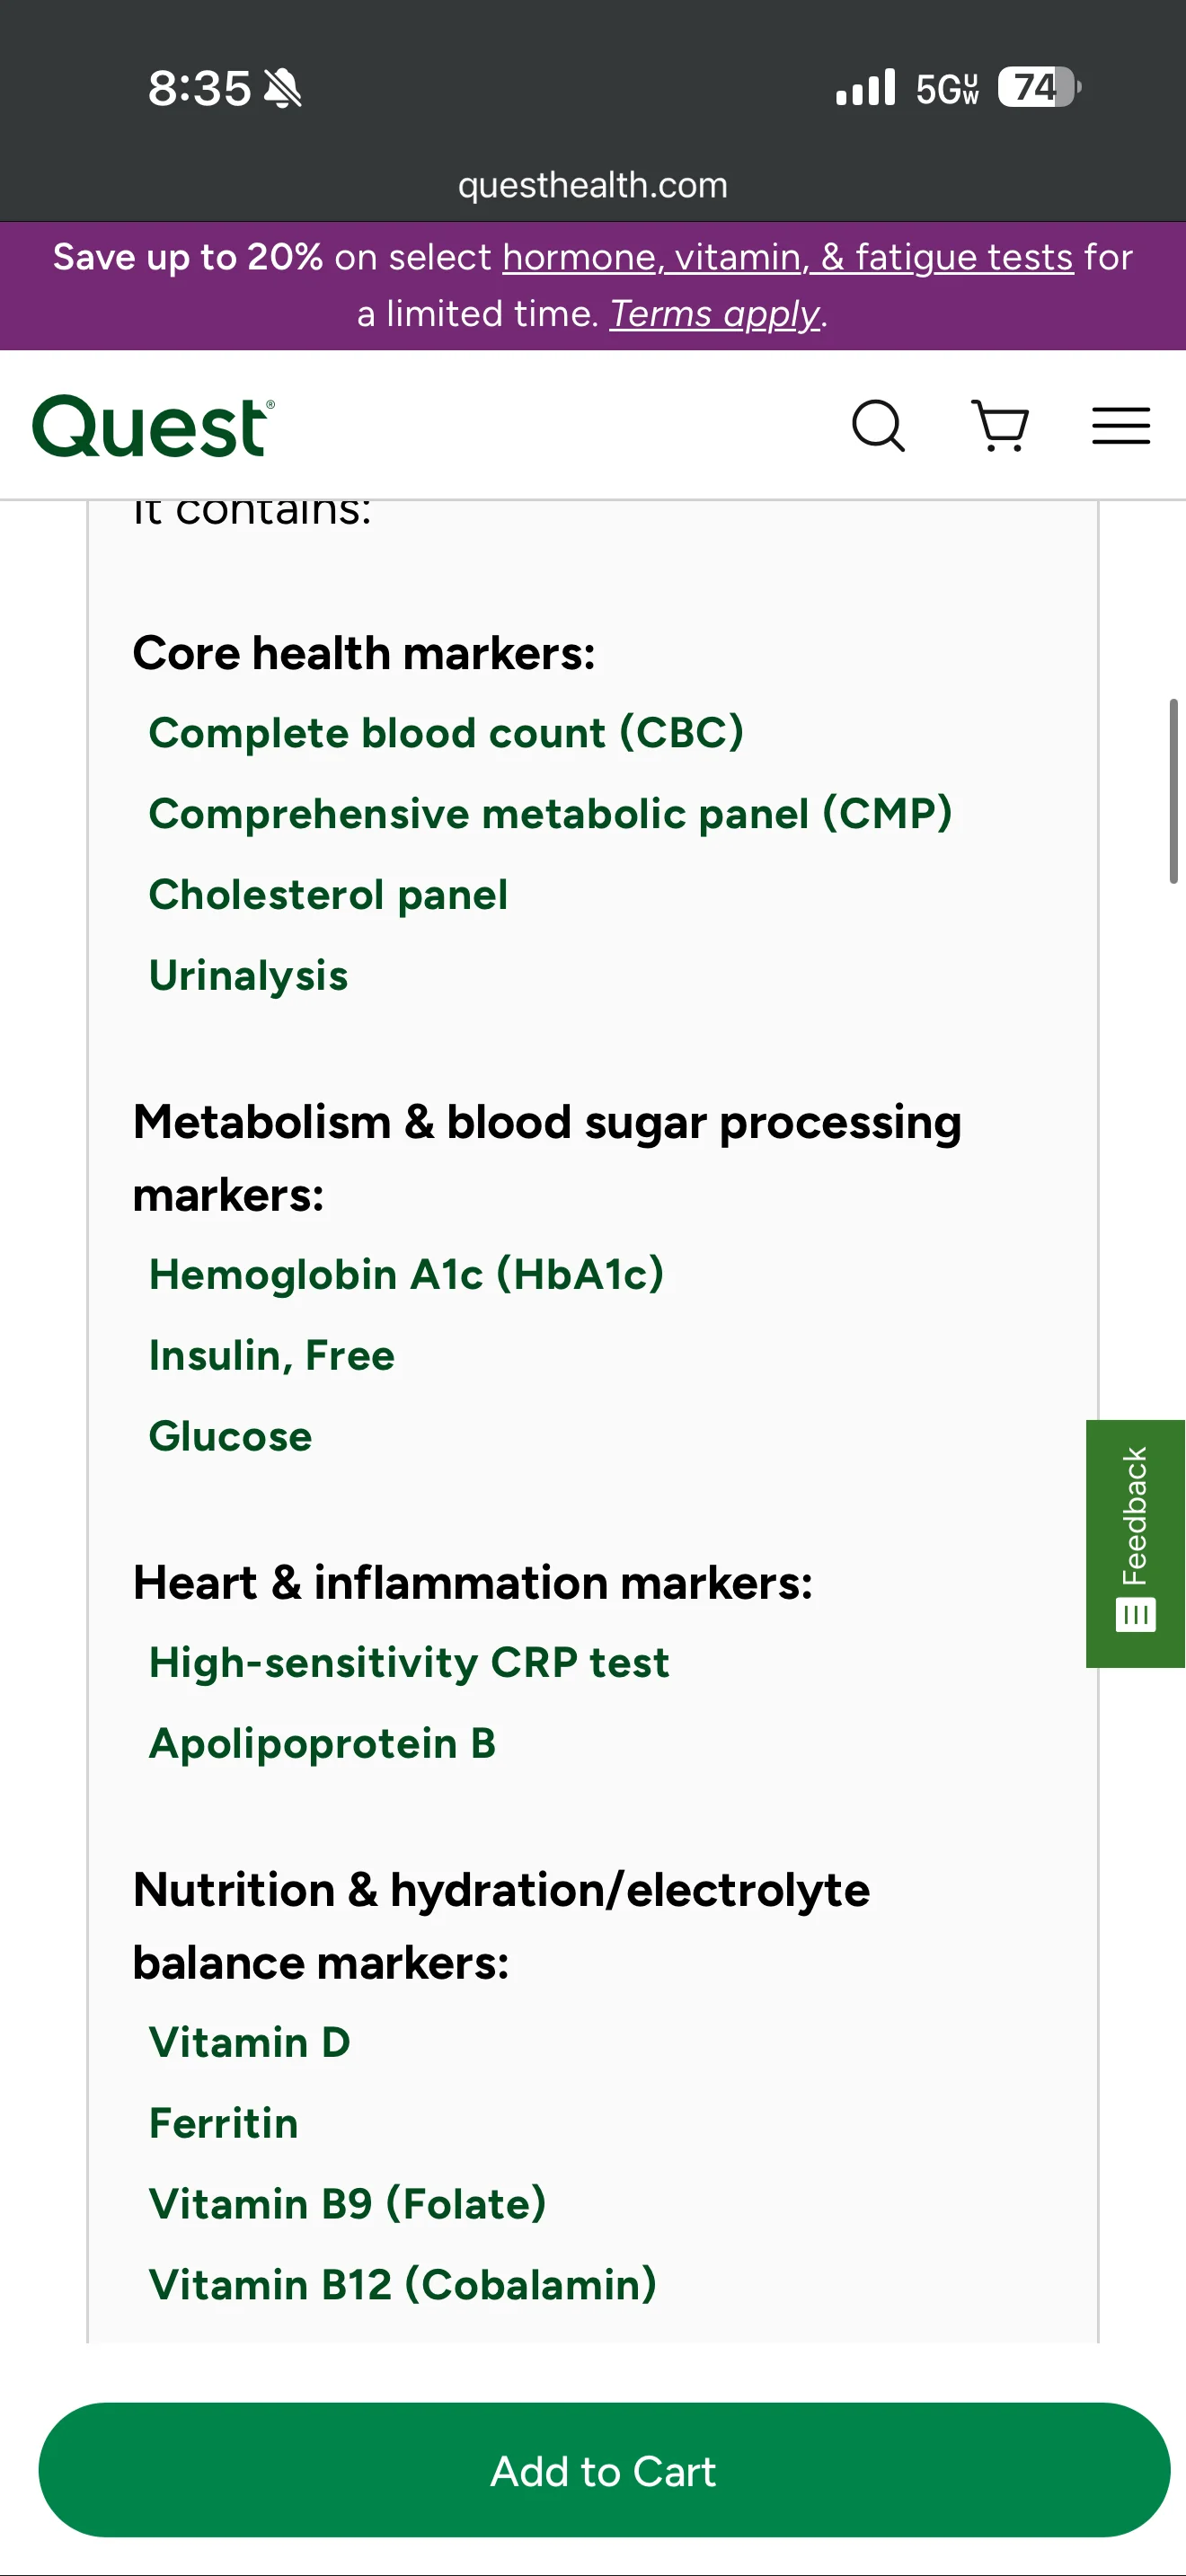Image resolution: width=1186 pixels, height=2576 pixels.
Task: Click the Add to Cart button
Action: click(x=604, y=2470)
